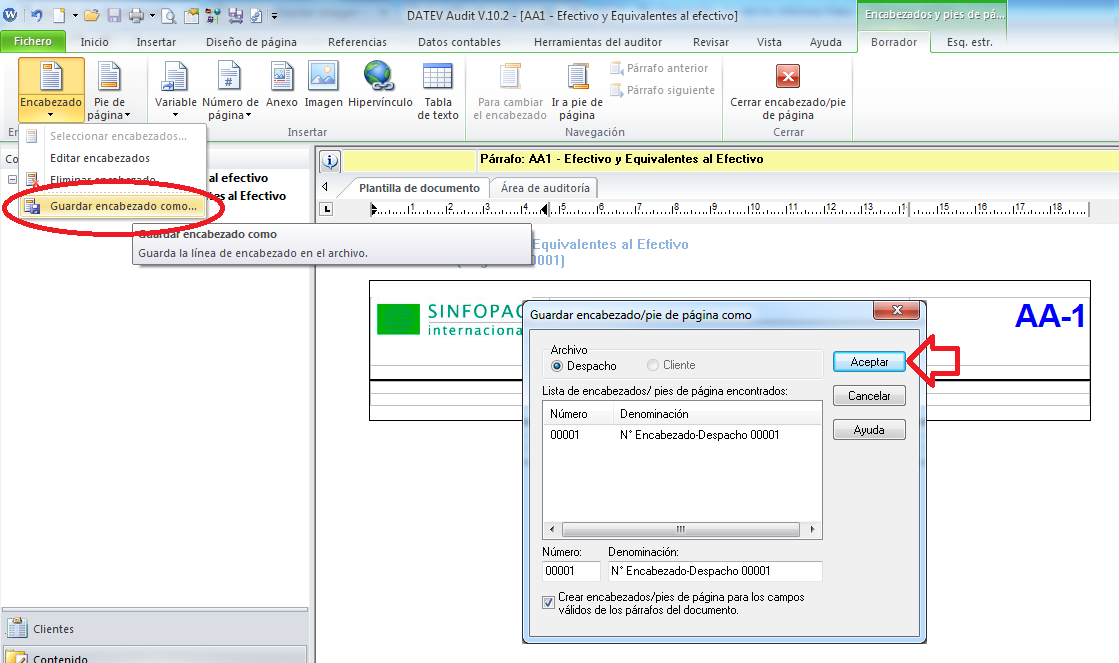Screen dimensions: 1119x663
Task: Insert an Imagen
Action: coord(323,85)
